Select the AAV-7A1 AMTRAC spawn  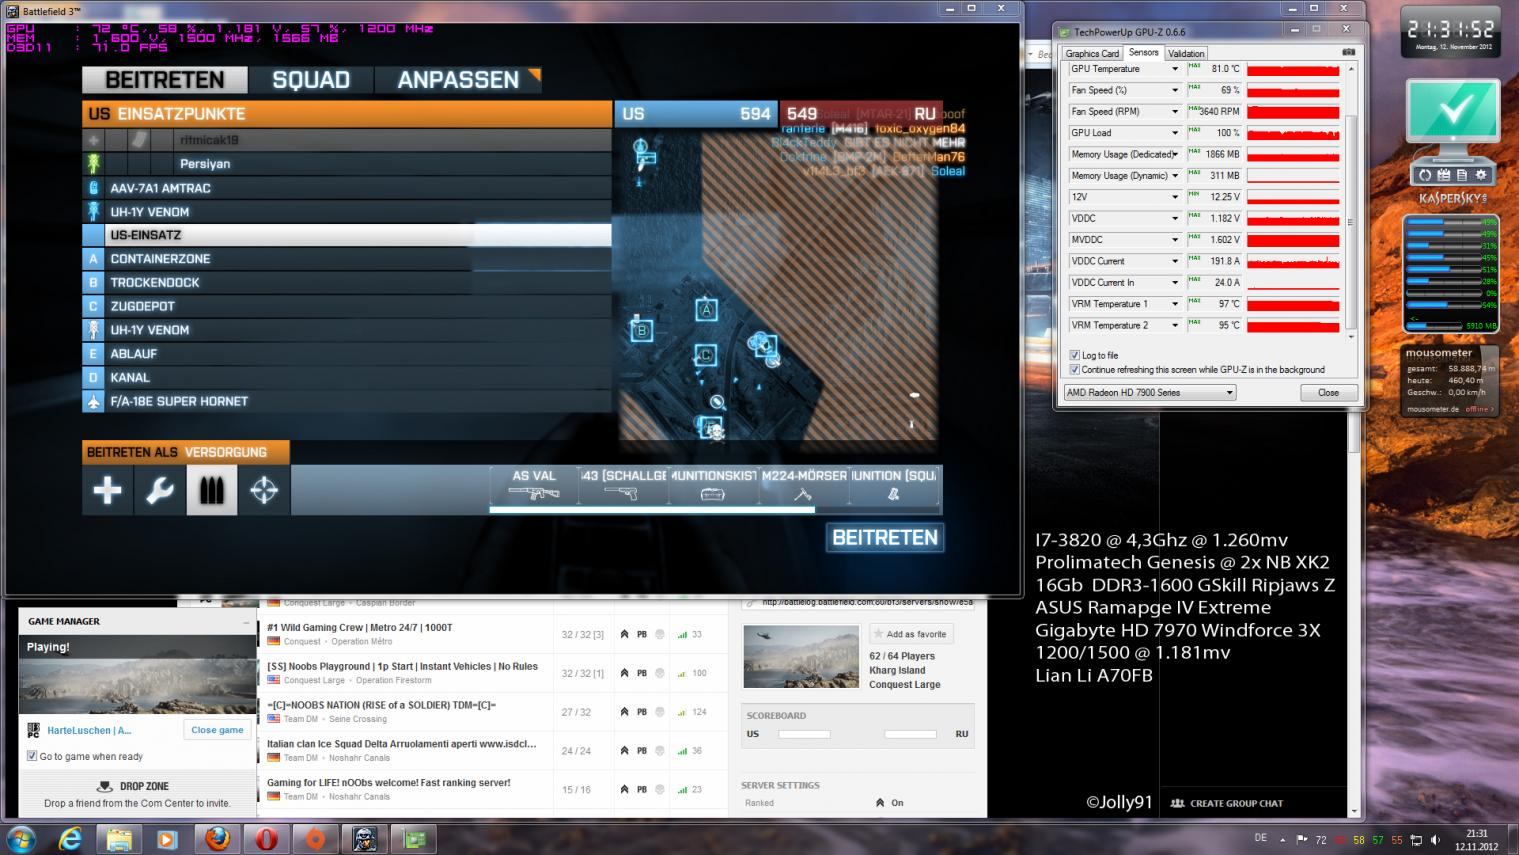click(347, 187)
